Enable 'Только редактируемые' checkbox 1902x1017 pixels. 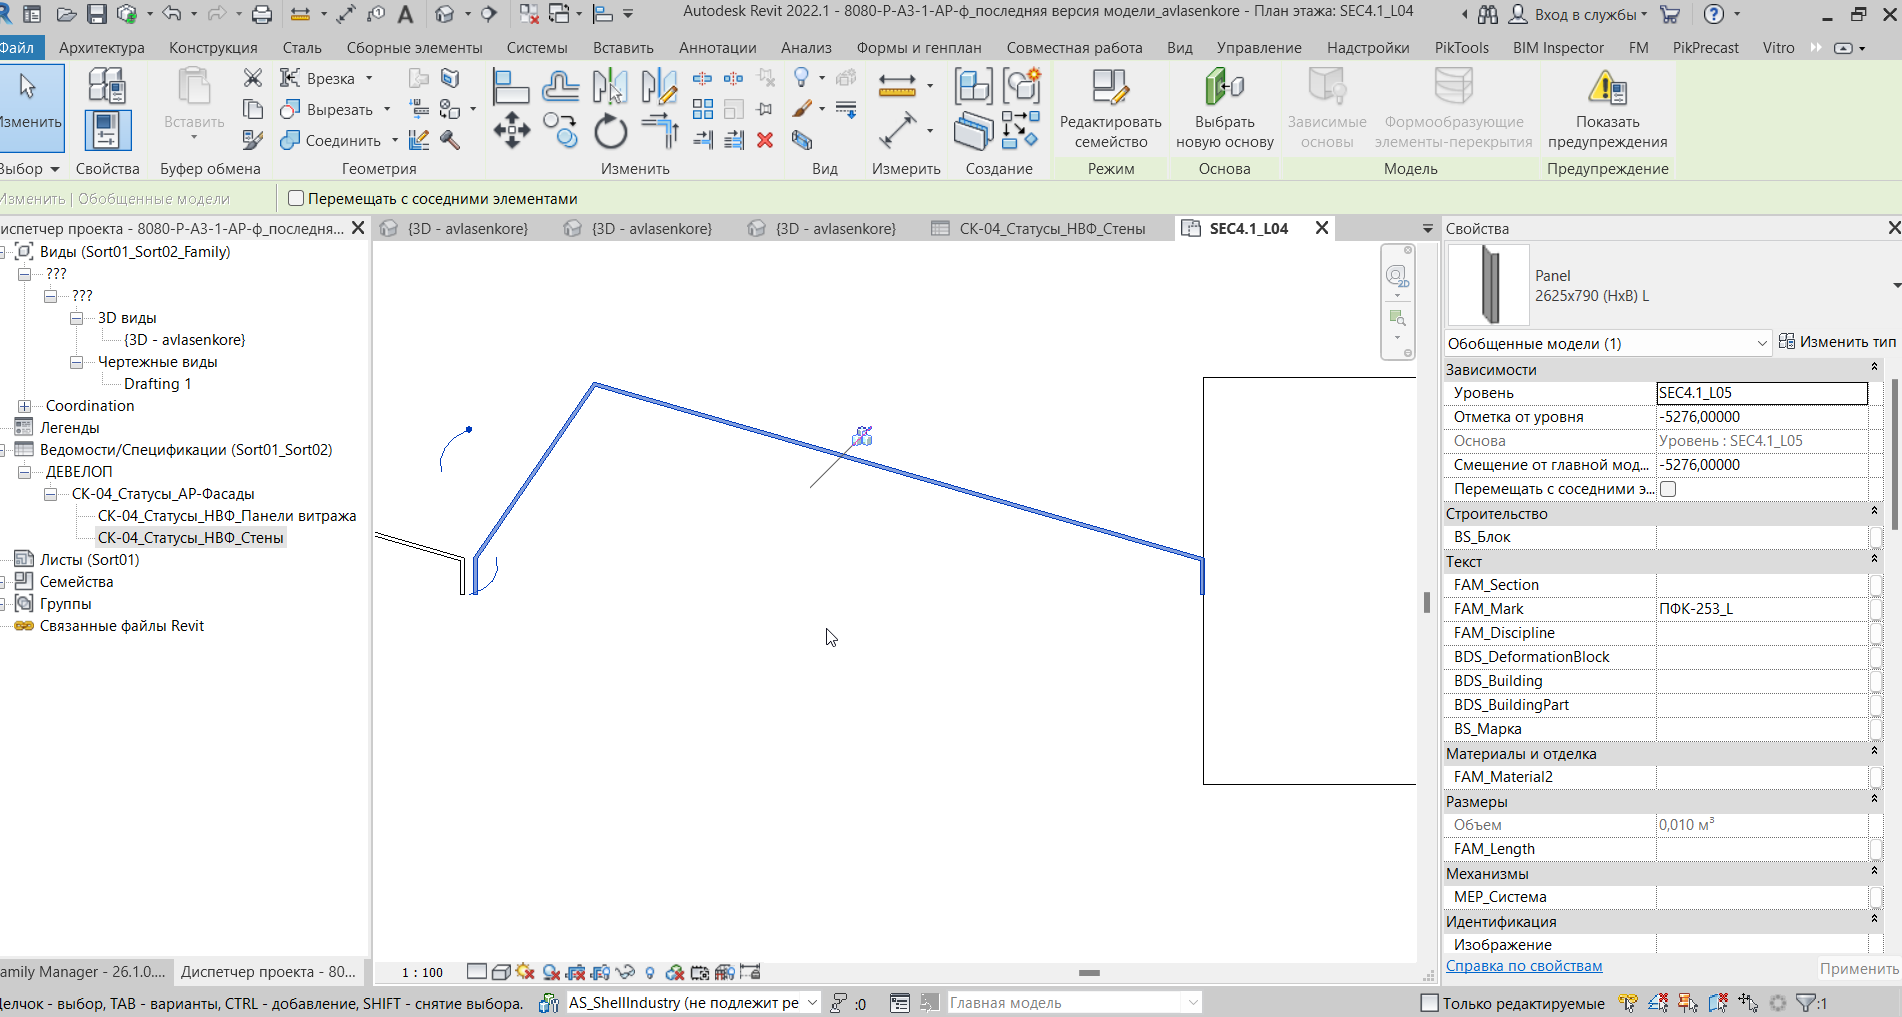(x=1430, y=1003)
